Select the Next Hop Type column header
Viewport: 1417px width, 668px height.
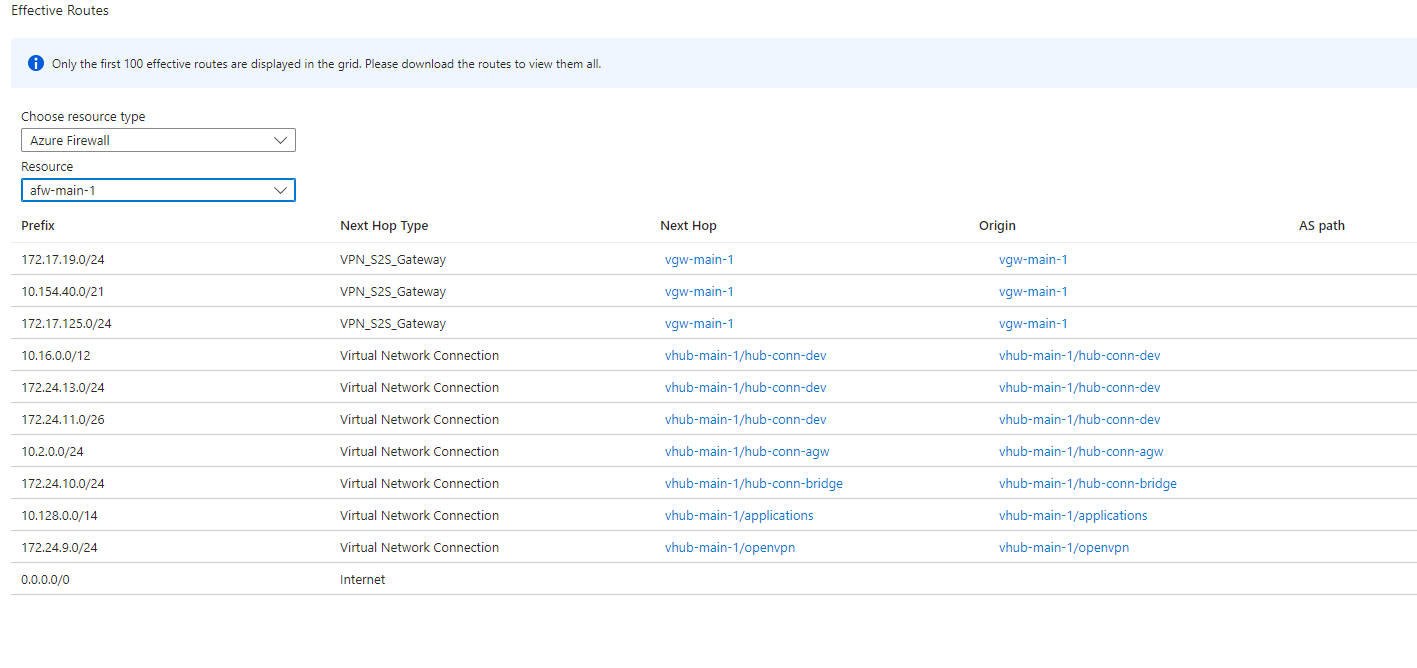coord(384,225)
